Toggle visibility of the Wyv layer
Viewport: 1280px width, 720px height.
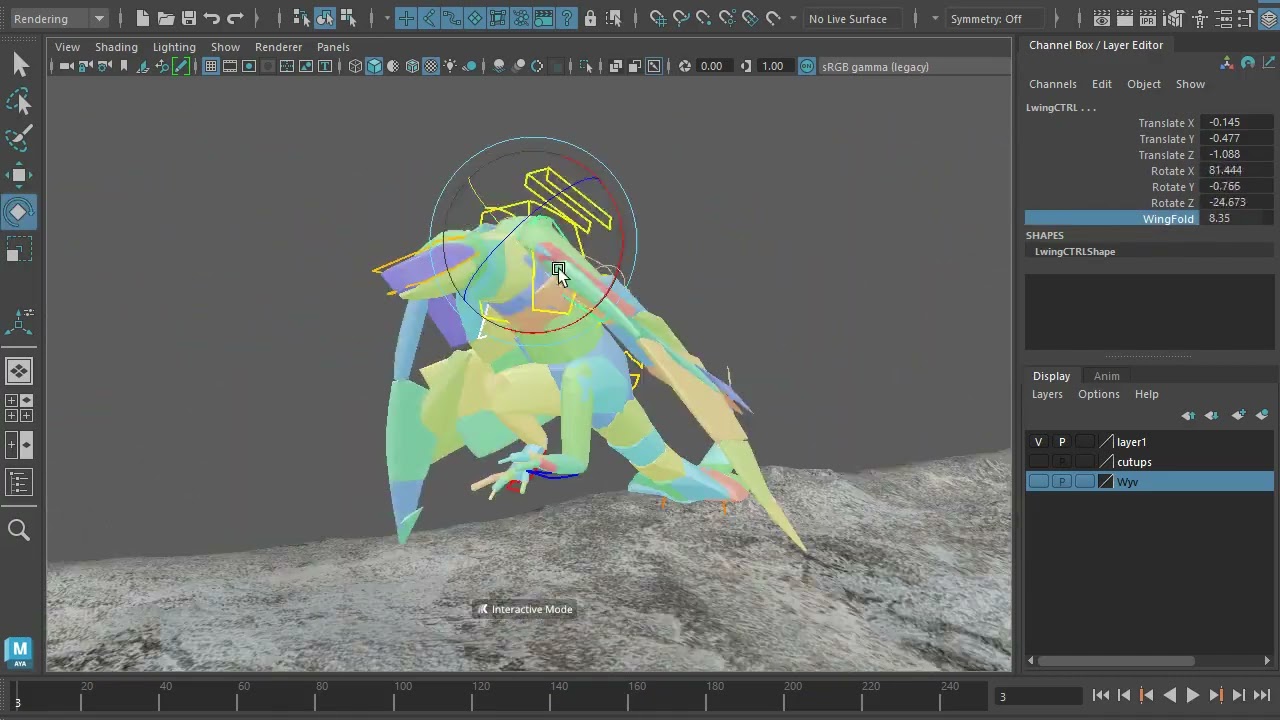[1038, 482]
